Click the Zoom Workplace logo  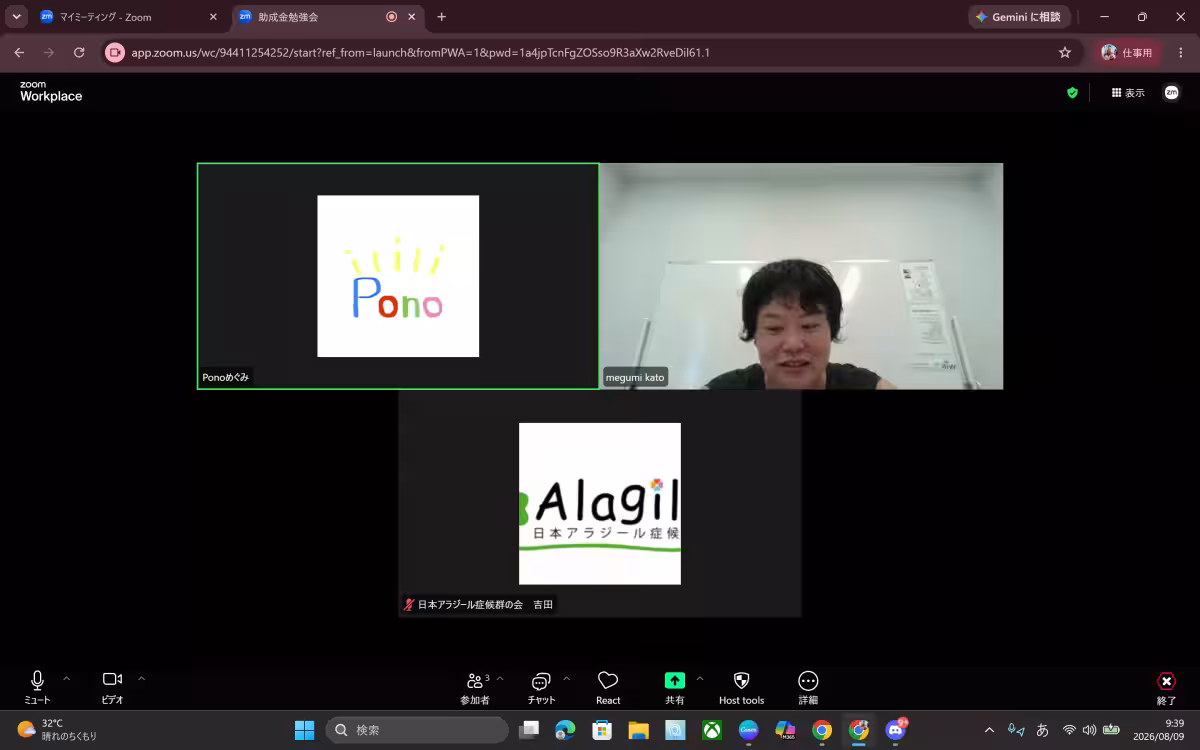(x=51, y=92)
